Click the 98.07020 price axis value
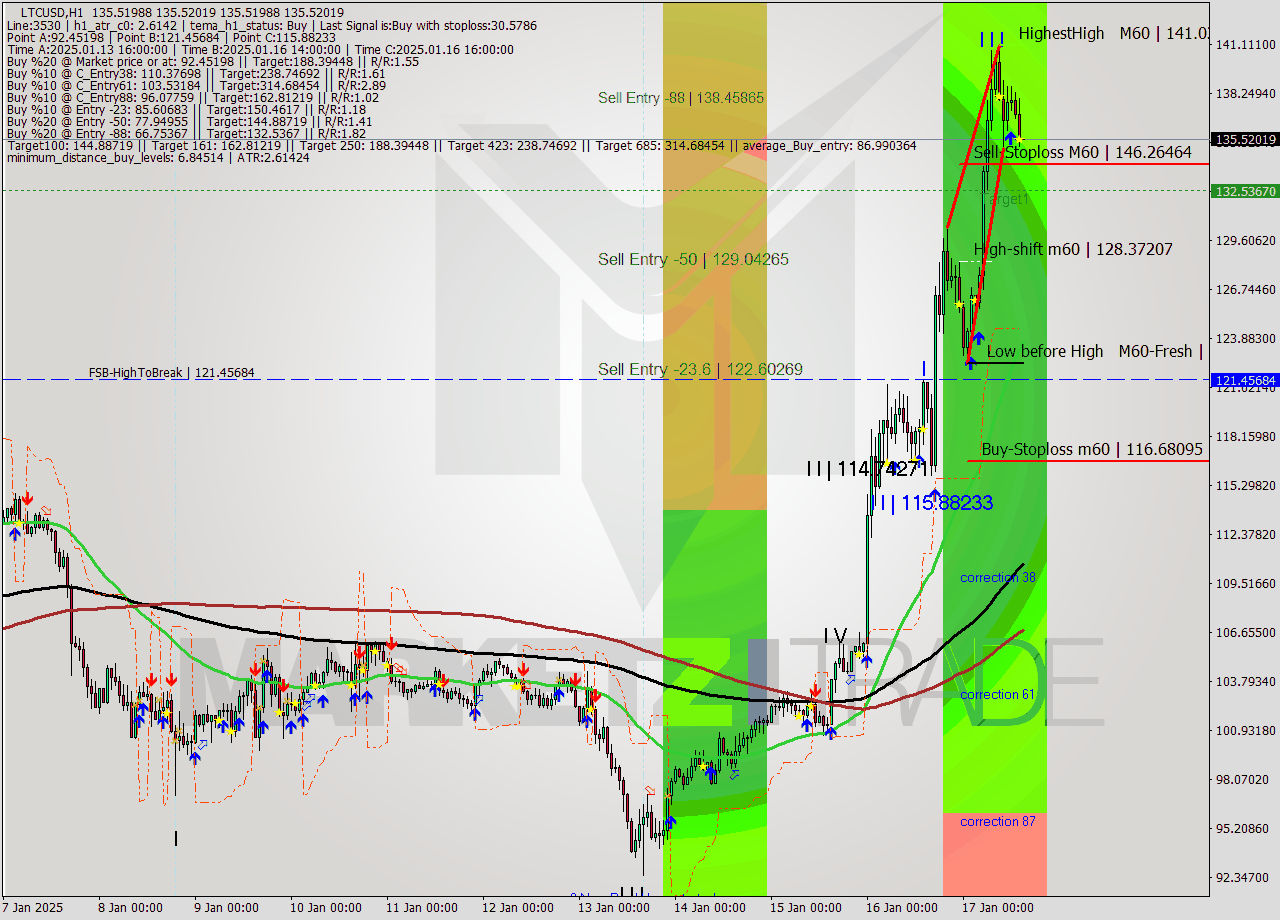 click(1245, 779)
